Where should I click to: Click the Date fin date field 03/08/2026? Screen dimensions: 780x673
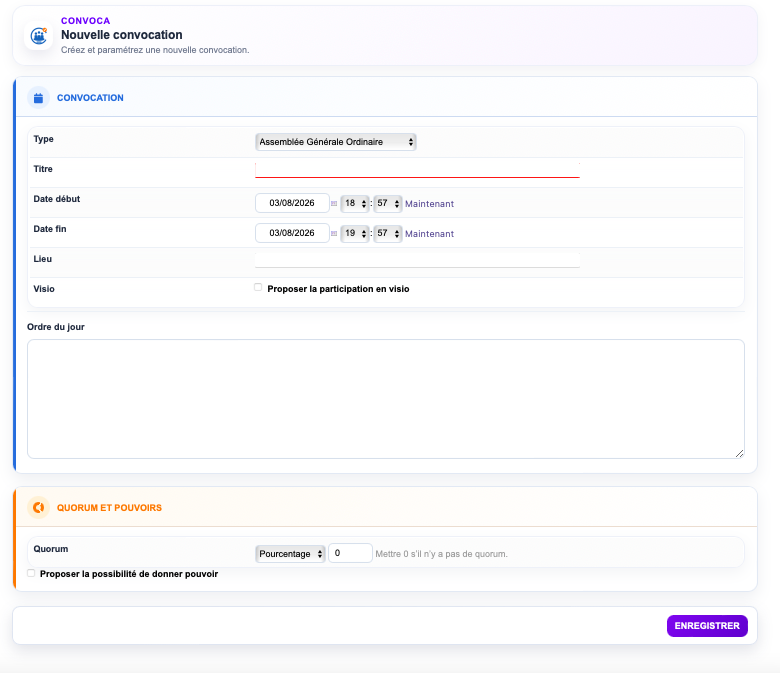tap(292, 233)
